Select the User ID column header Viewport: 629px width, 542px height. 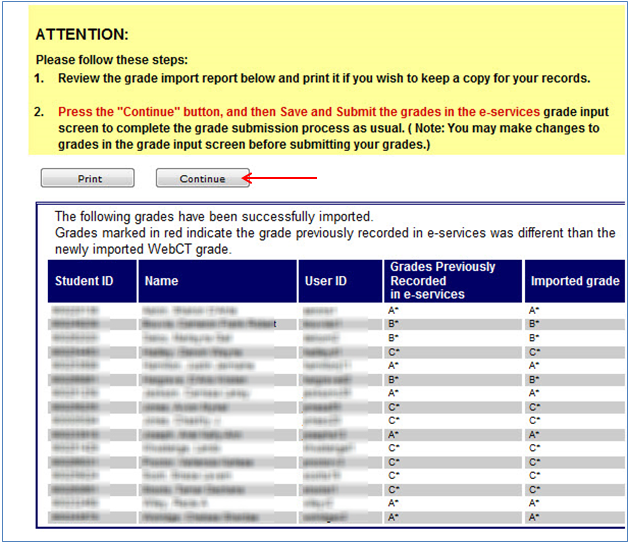pos(340,281)
